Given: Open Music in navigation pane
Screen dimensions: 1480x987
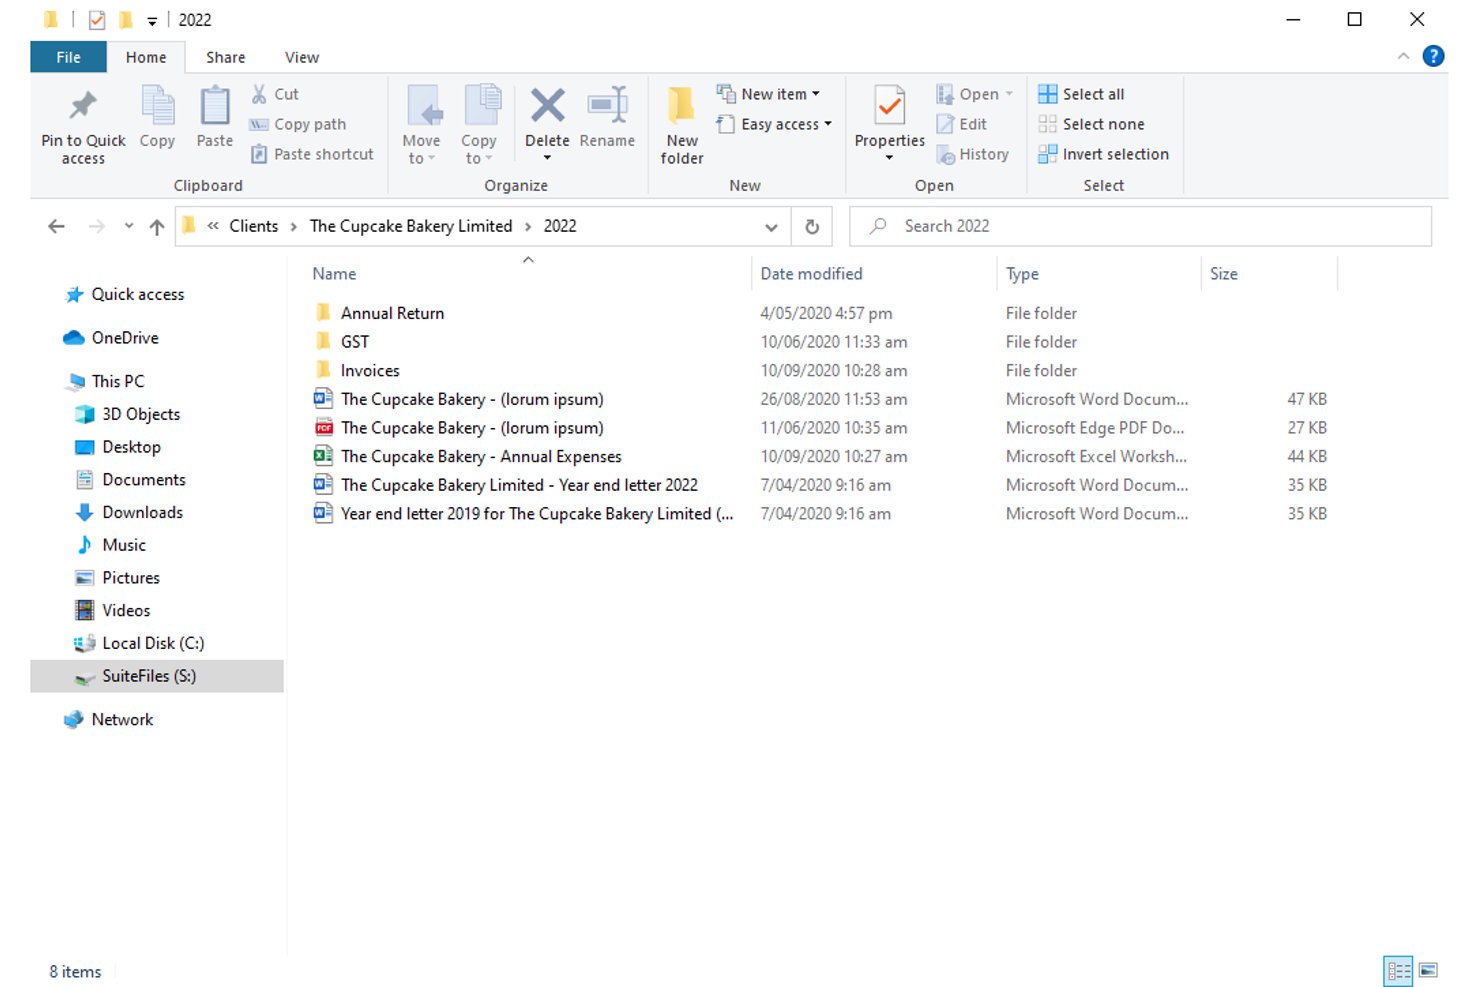Looking at the screenshot, I should [x=123, y=545].
